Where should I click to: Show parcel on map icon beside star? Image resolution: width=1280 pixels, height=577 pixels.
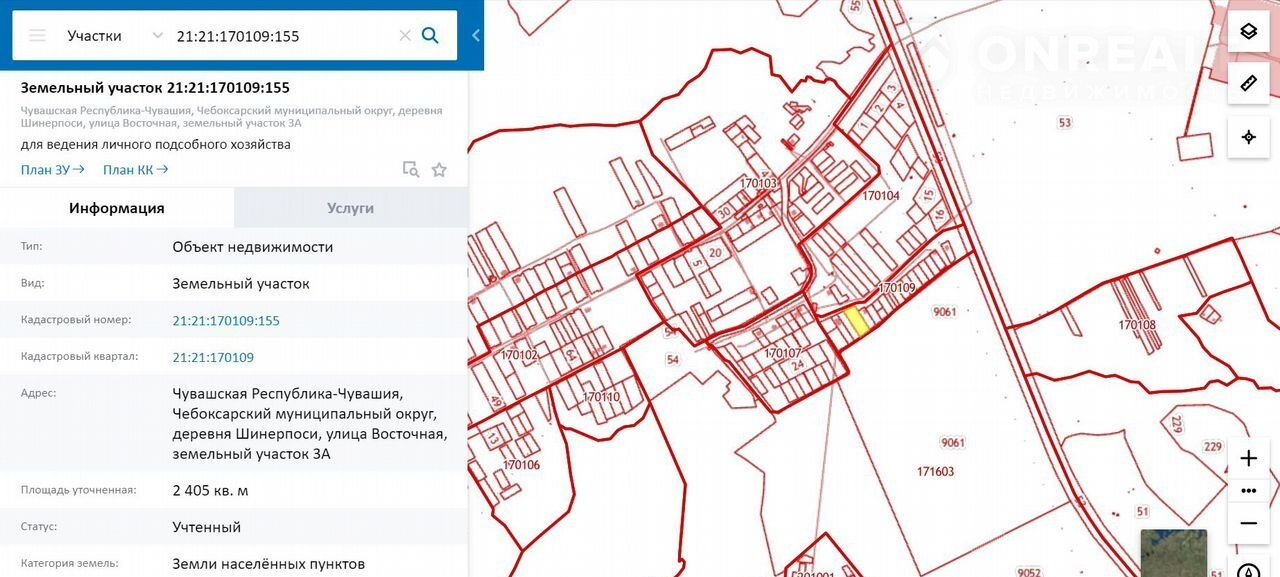click(x=410, y=170)
